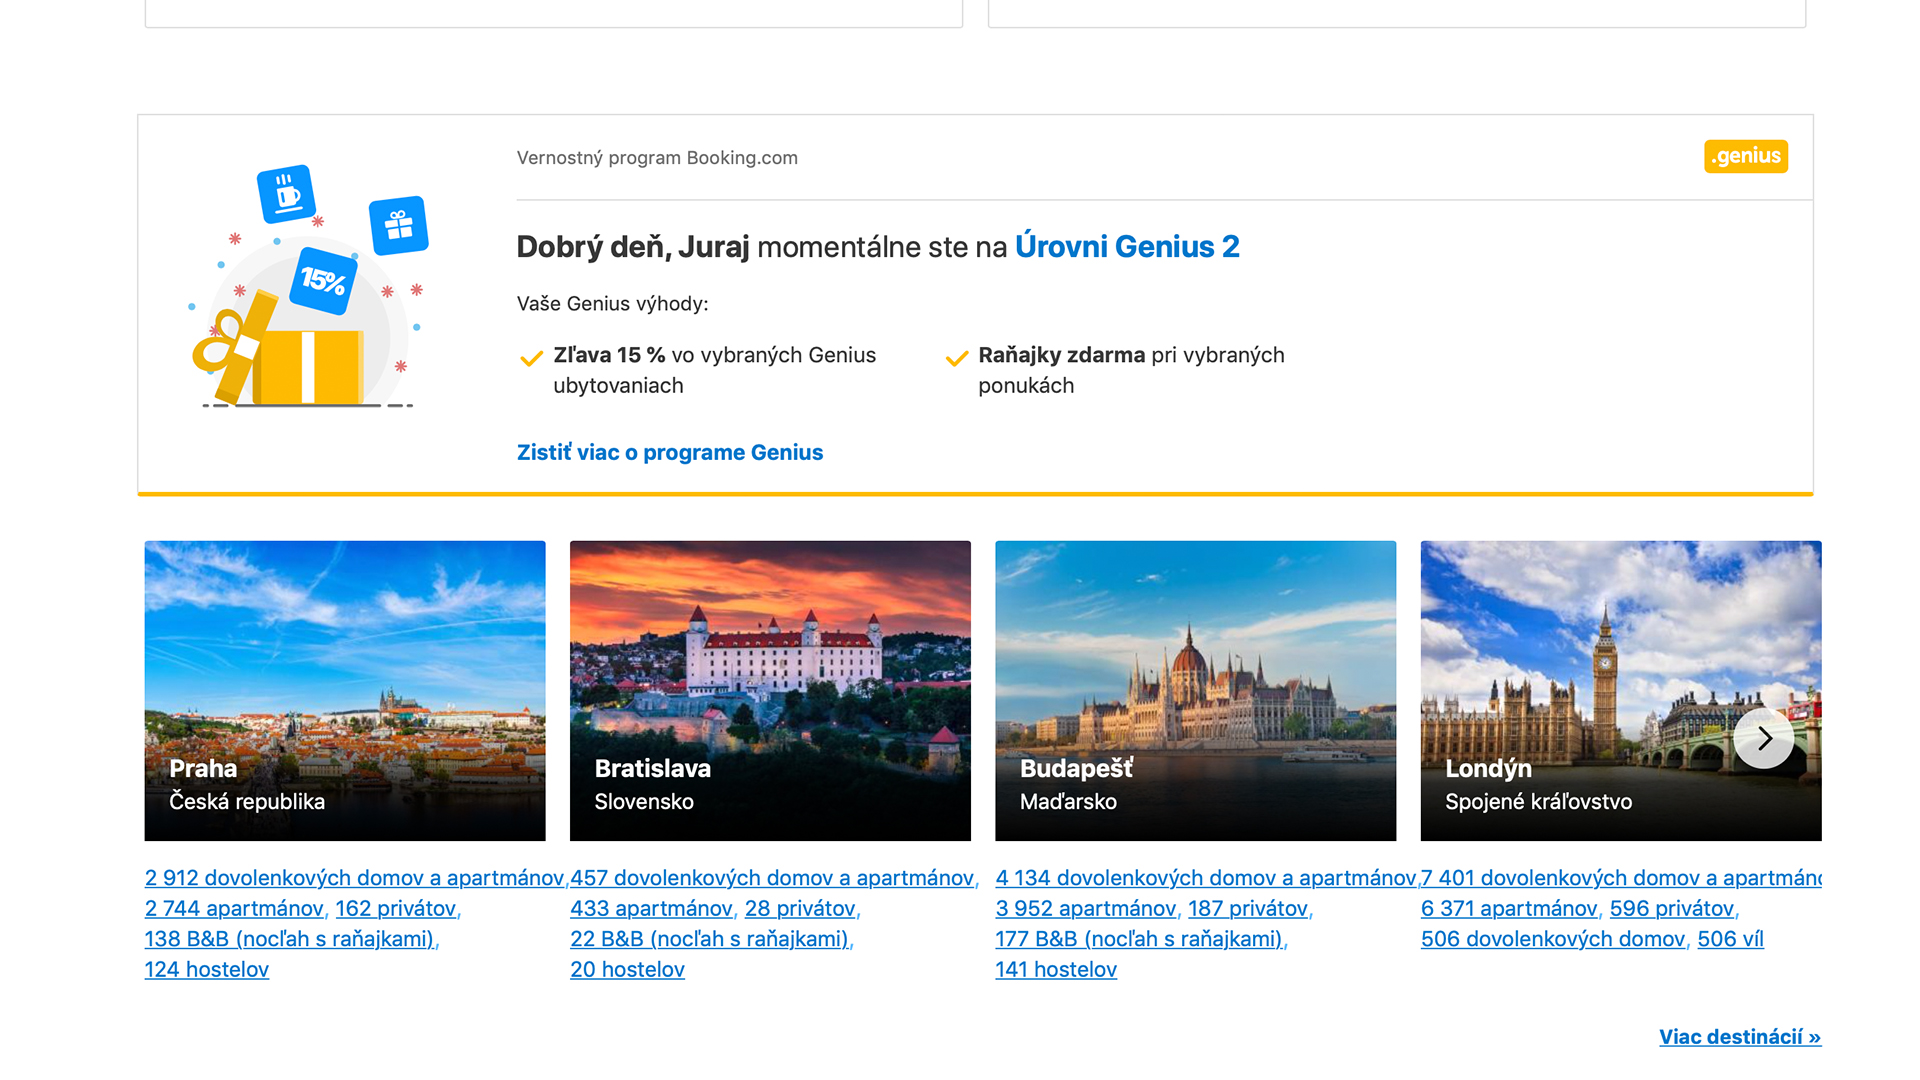Click the Raňajky zdarma benefit text
1920x1080 pixels.
(x=1131, y=370)
